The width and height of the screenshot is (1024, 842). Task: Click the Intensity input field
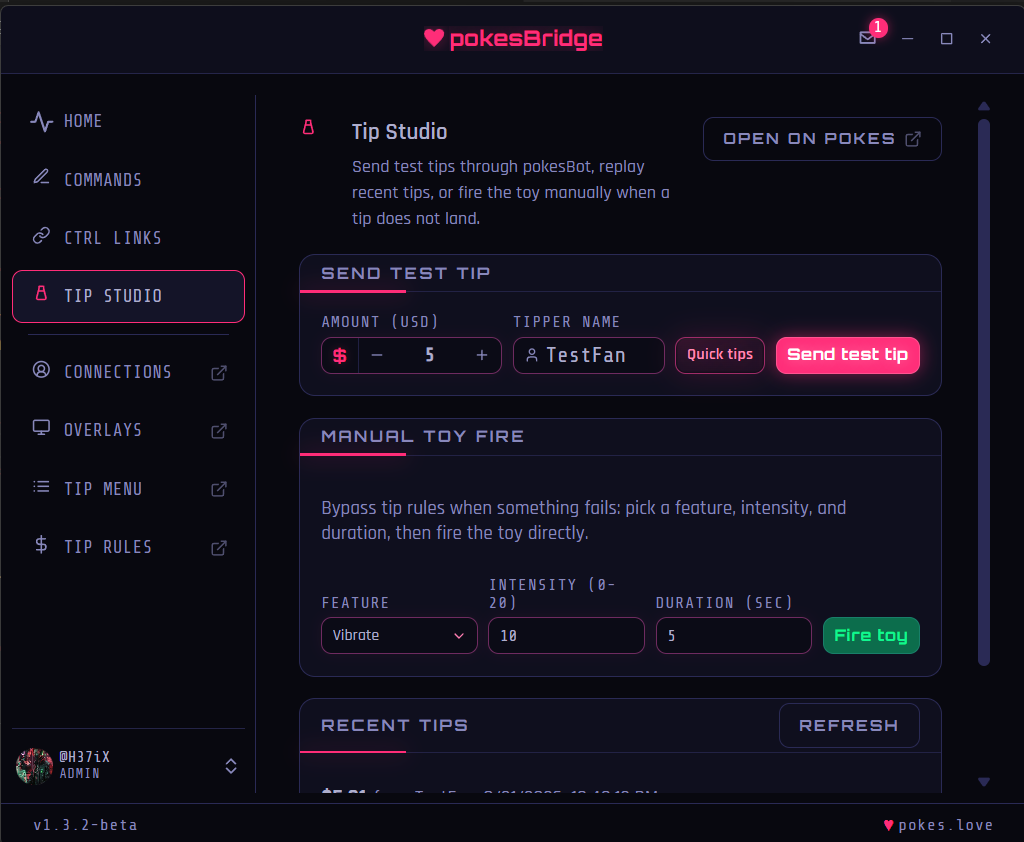(566, 636)
